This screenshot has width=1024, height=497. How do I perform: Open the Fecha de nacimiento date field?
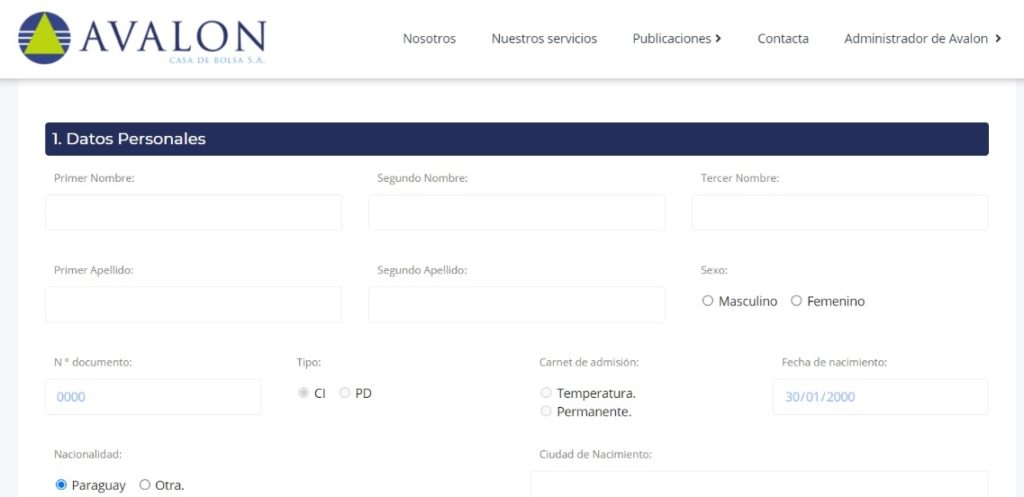pos(880,397)
